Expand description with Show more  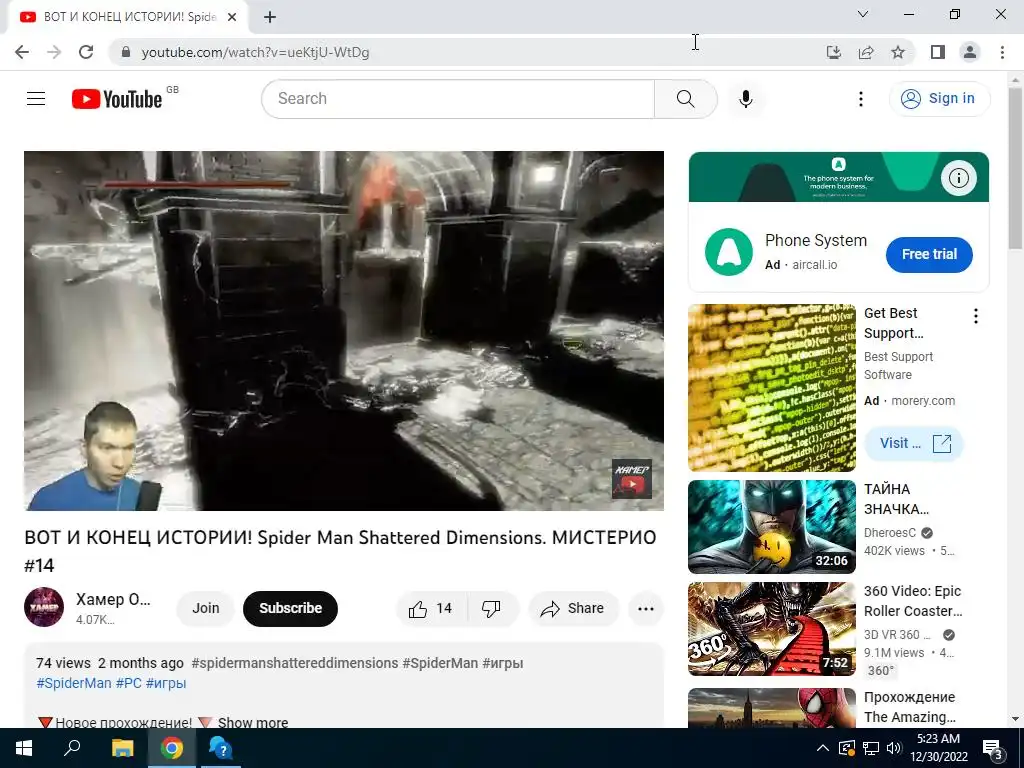[x=253, y=722]
